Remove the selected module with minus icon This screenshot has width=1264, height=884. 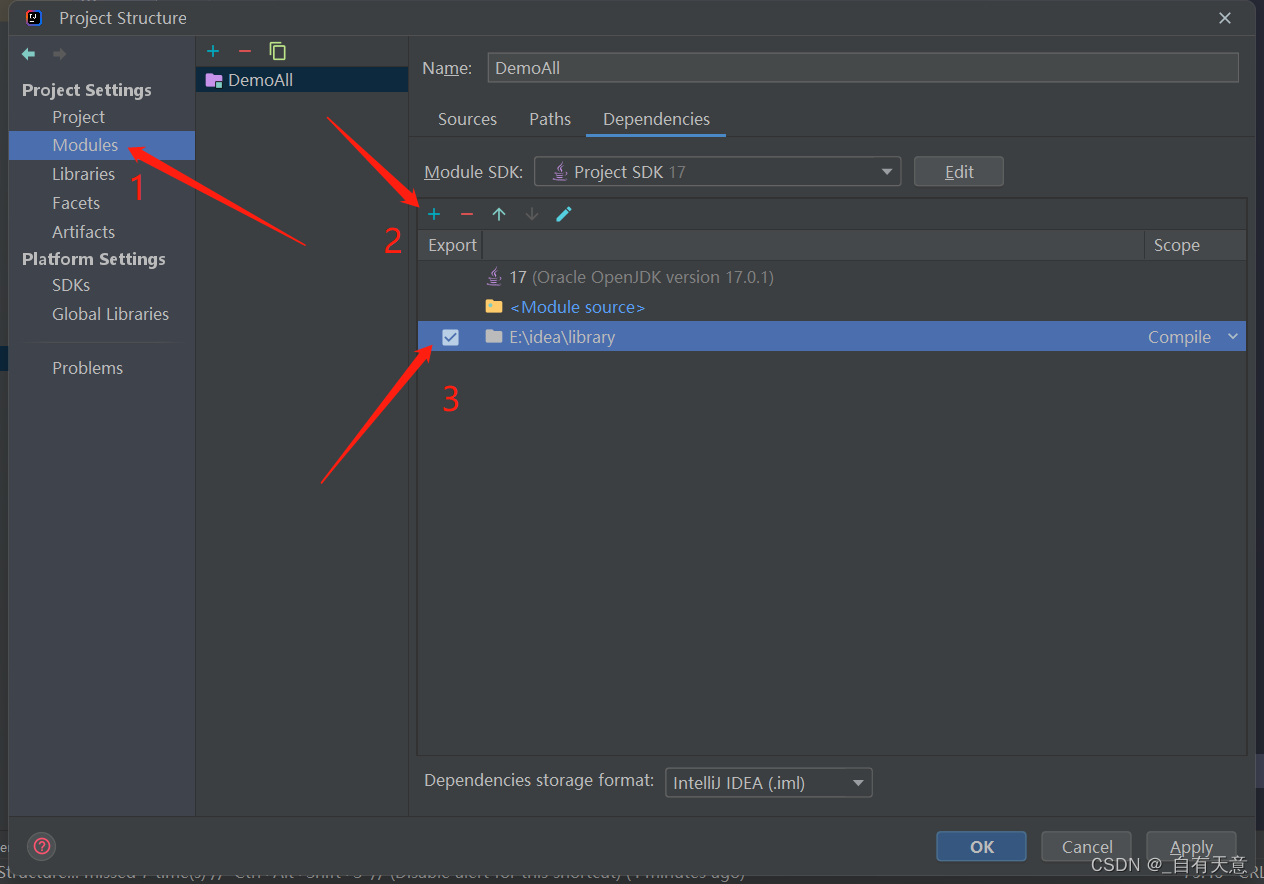point(245,51)
